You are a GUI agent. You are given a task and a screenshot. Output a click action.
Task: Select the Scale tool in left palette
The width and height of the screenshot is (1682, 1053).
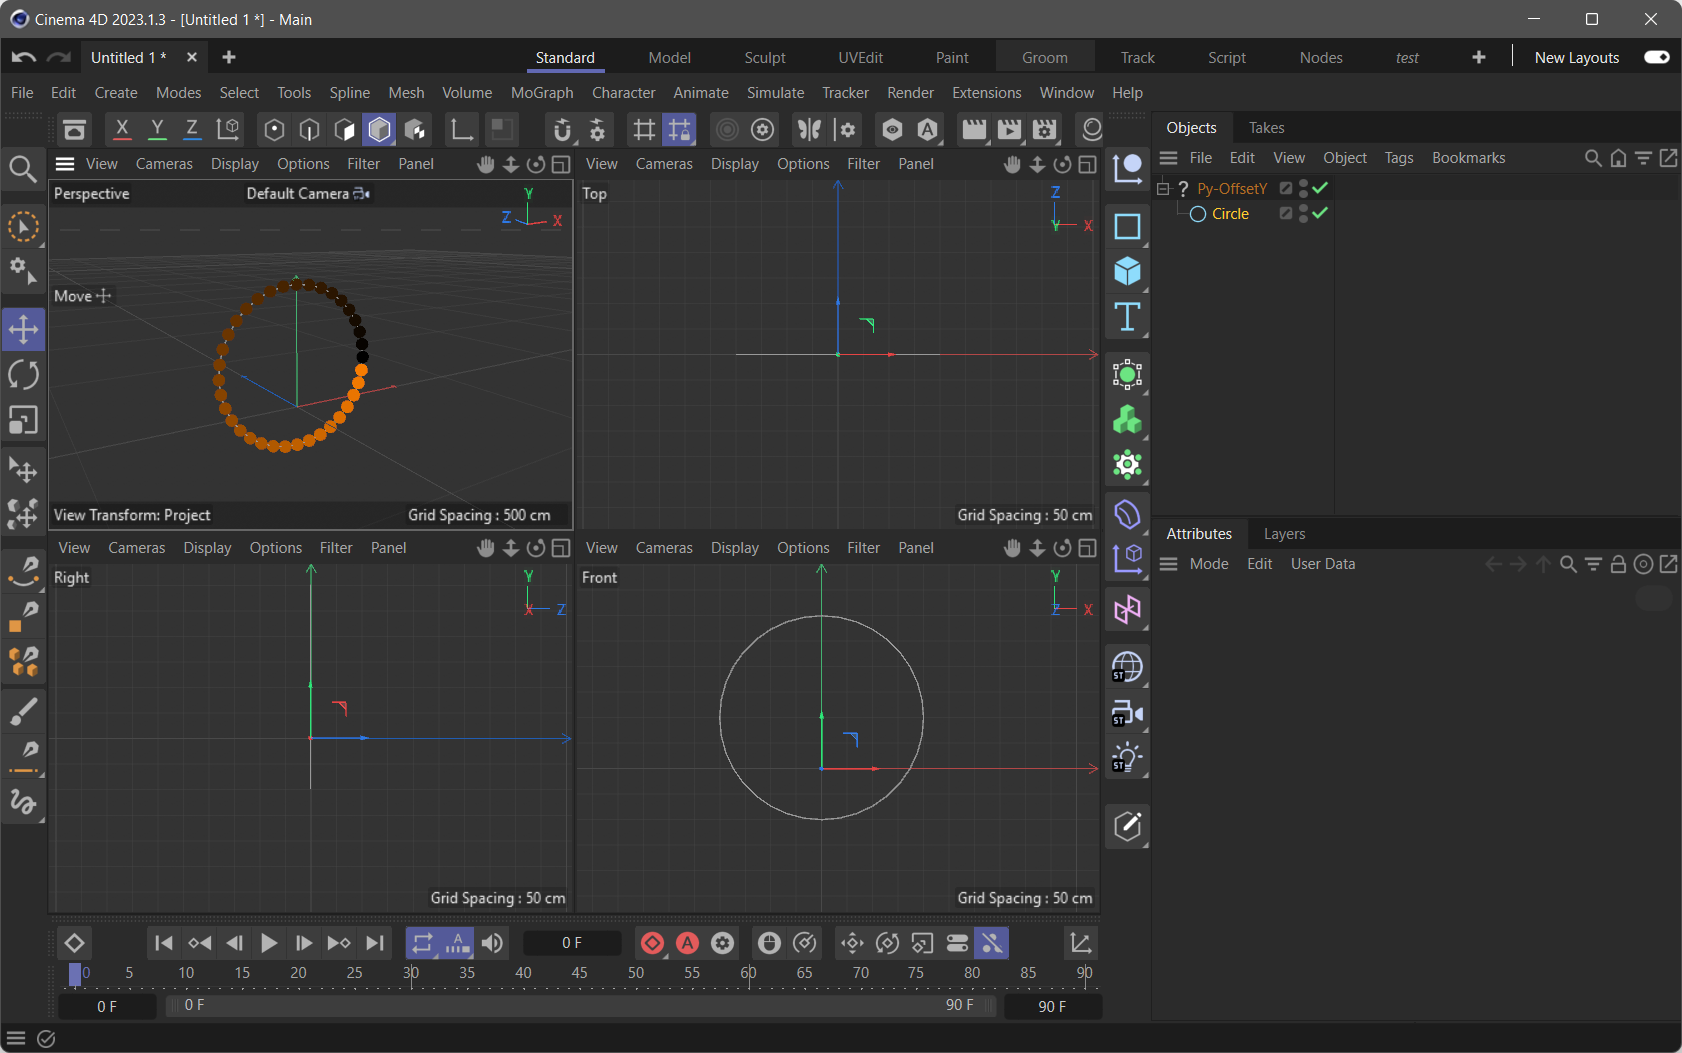(x=23, y=420)
